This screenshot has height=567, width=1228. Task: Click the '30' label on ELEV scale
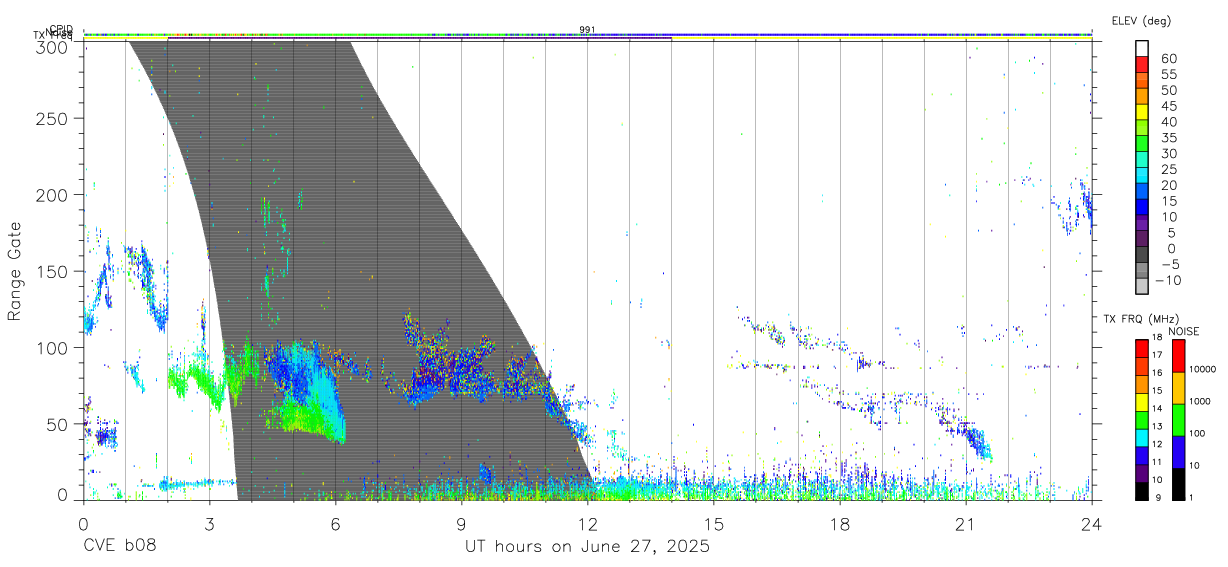1168,153
